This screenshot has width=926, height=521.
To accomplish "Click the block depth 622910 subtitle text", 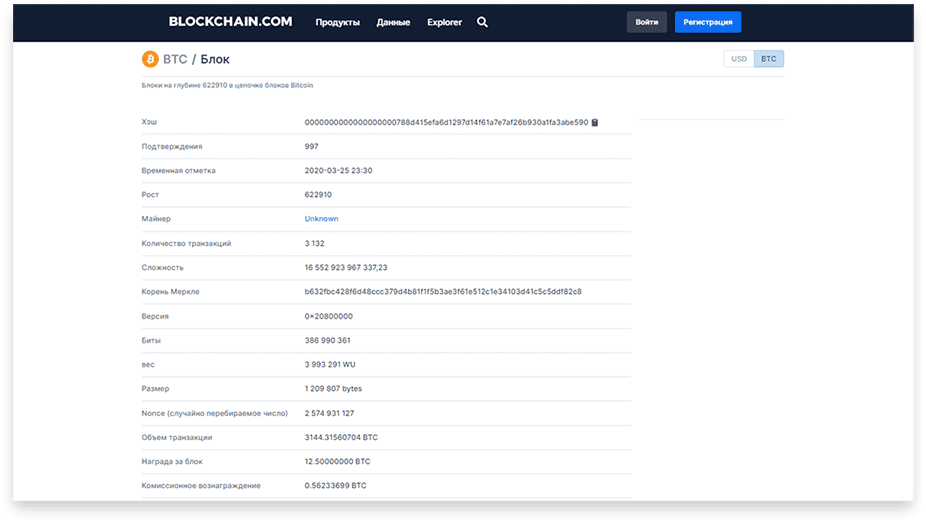I will (227, 85).
